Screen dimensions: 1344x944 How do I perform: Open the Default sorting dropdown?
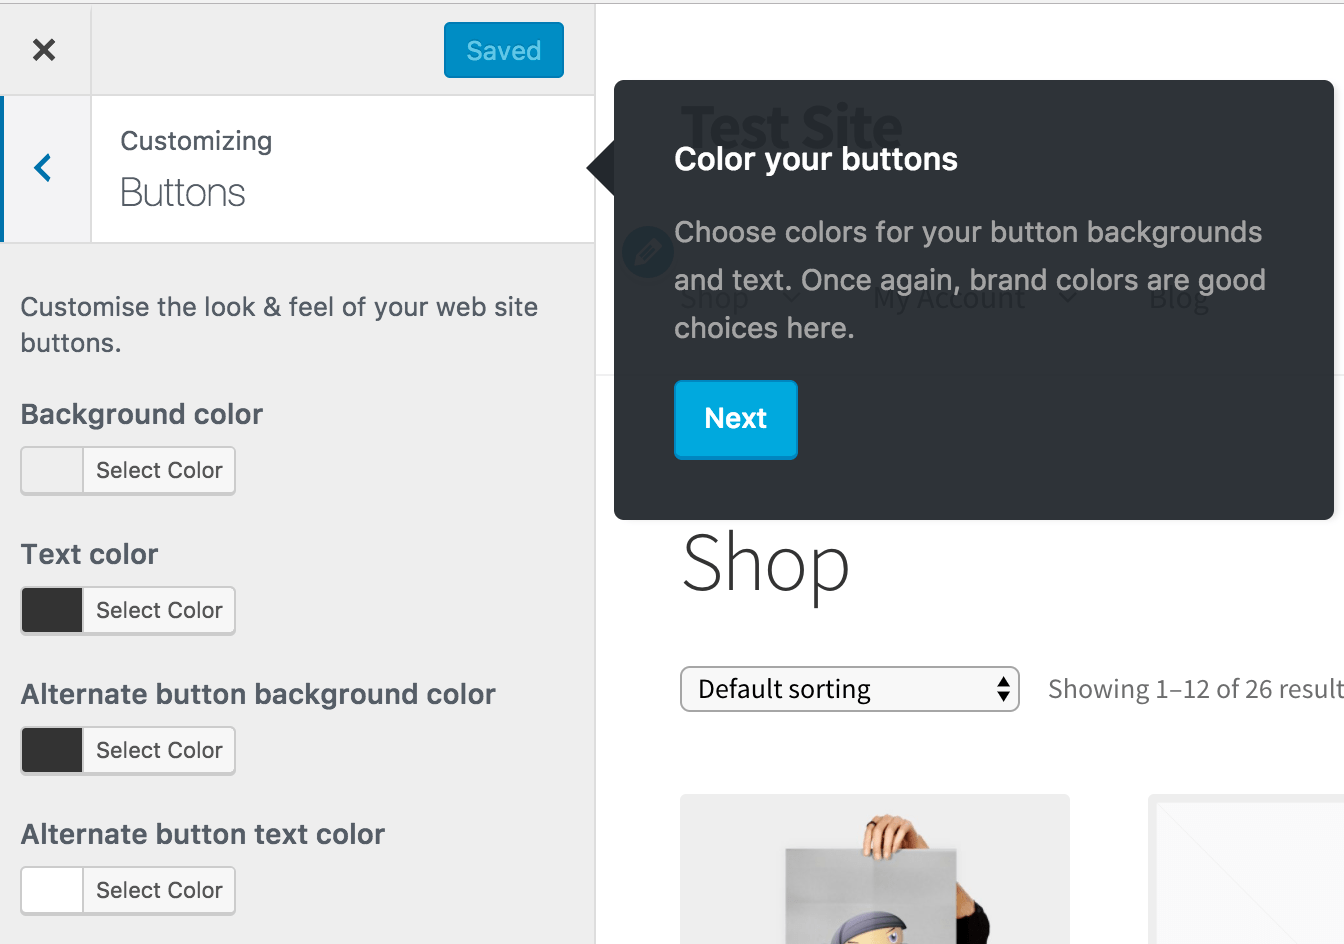pos(849,689)
